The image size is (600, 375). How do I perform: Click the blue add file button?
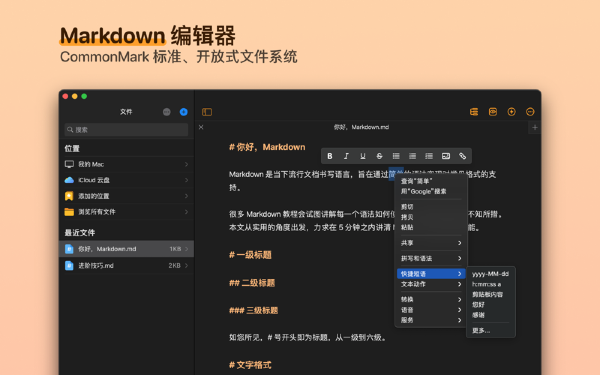tap(184, 112)
